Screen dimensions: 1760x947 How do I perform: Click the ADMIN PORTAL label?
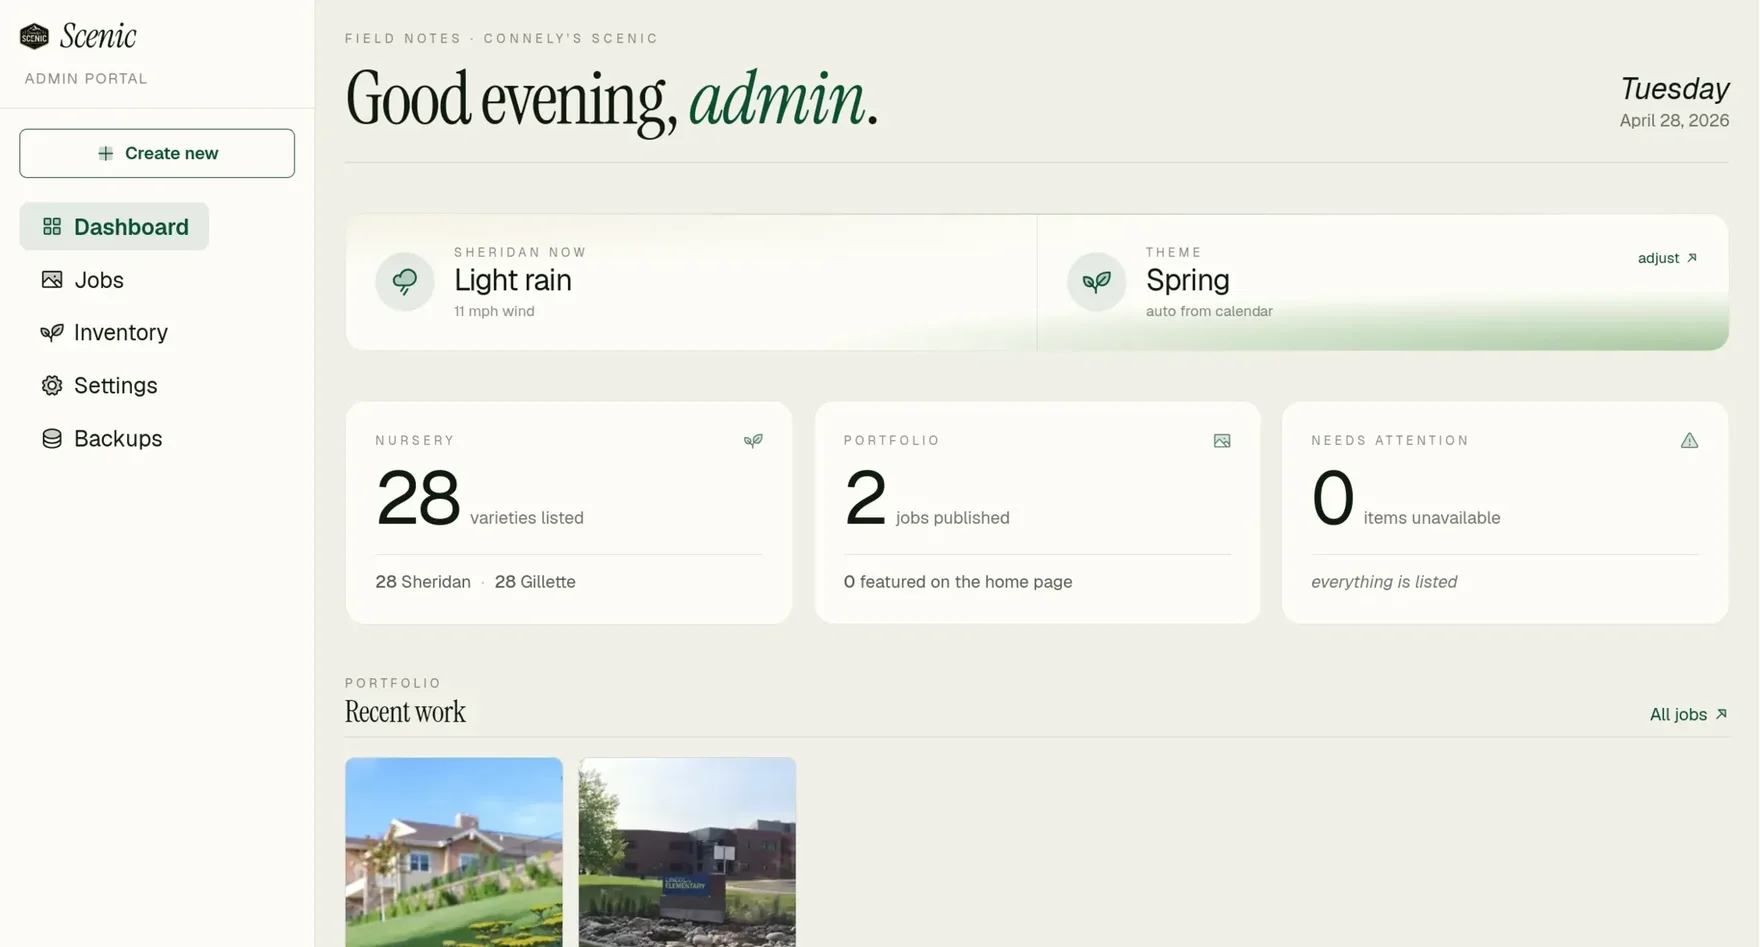(x=86, y=78)
